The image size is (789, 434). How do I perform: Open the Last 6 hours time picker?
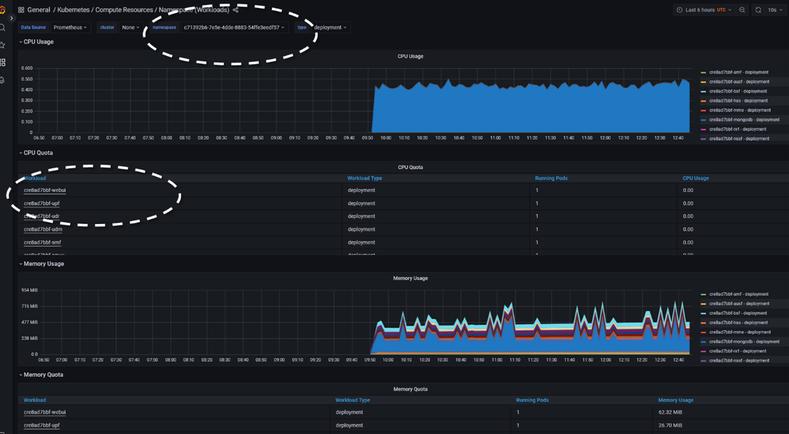[704, 10]
